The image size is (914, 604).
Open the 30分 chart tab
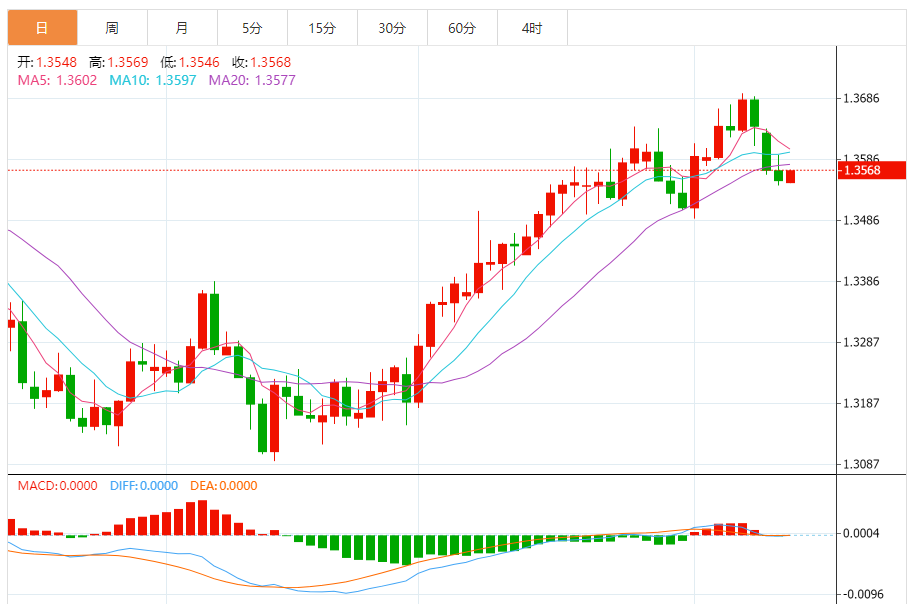(392, 27)
